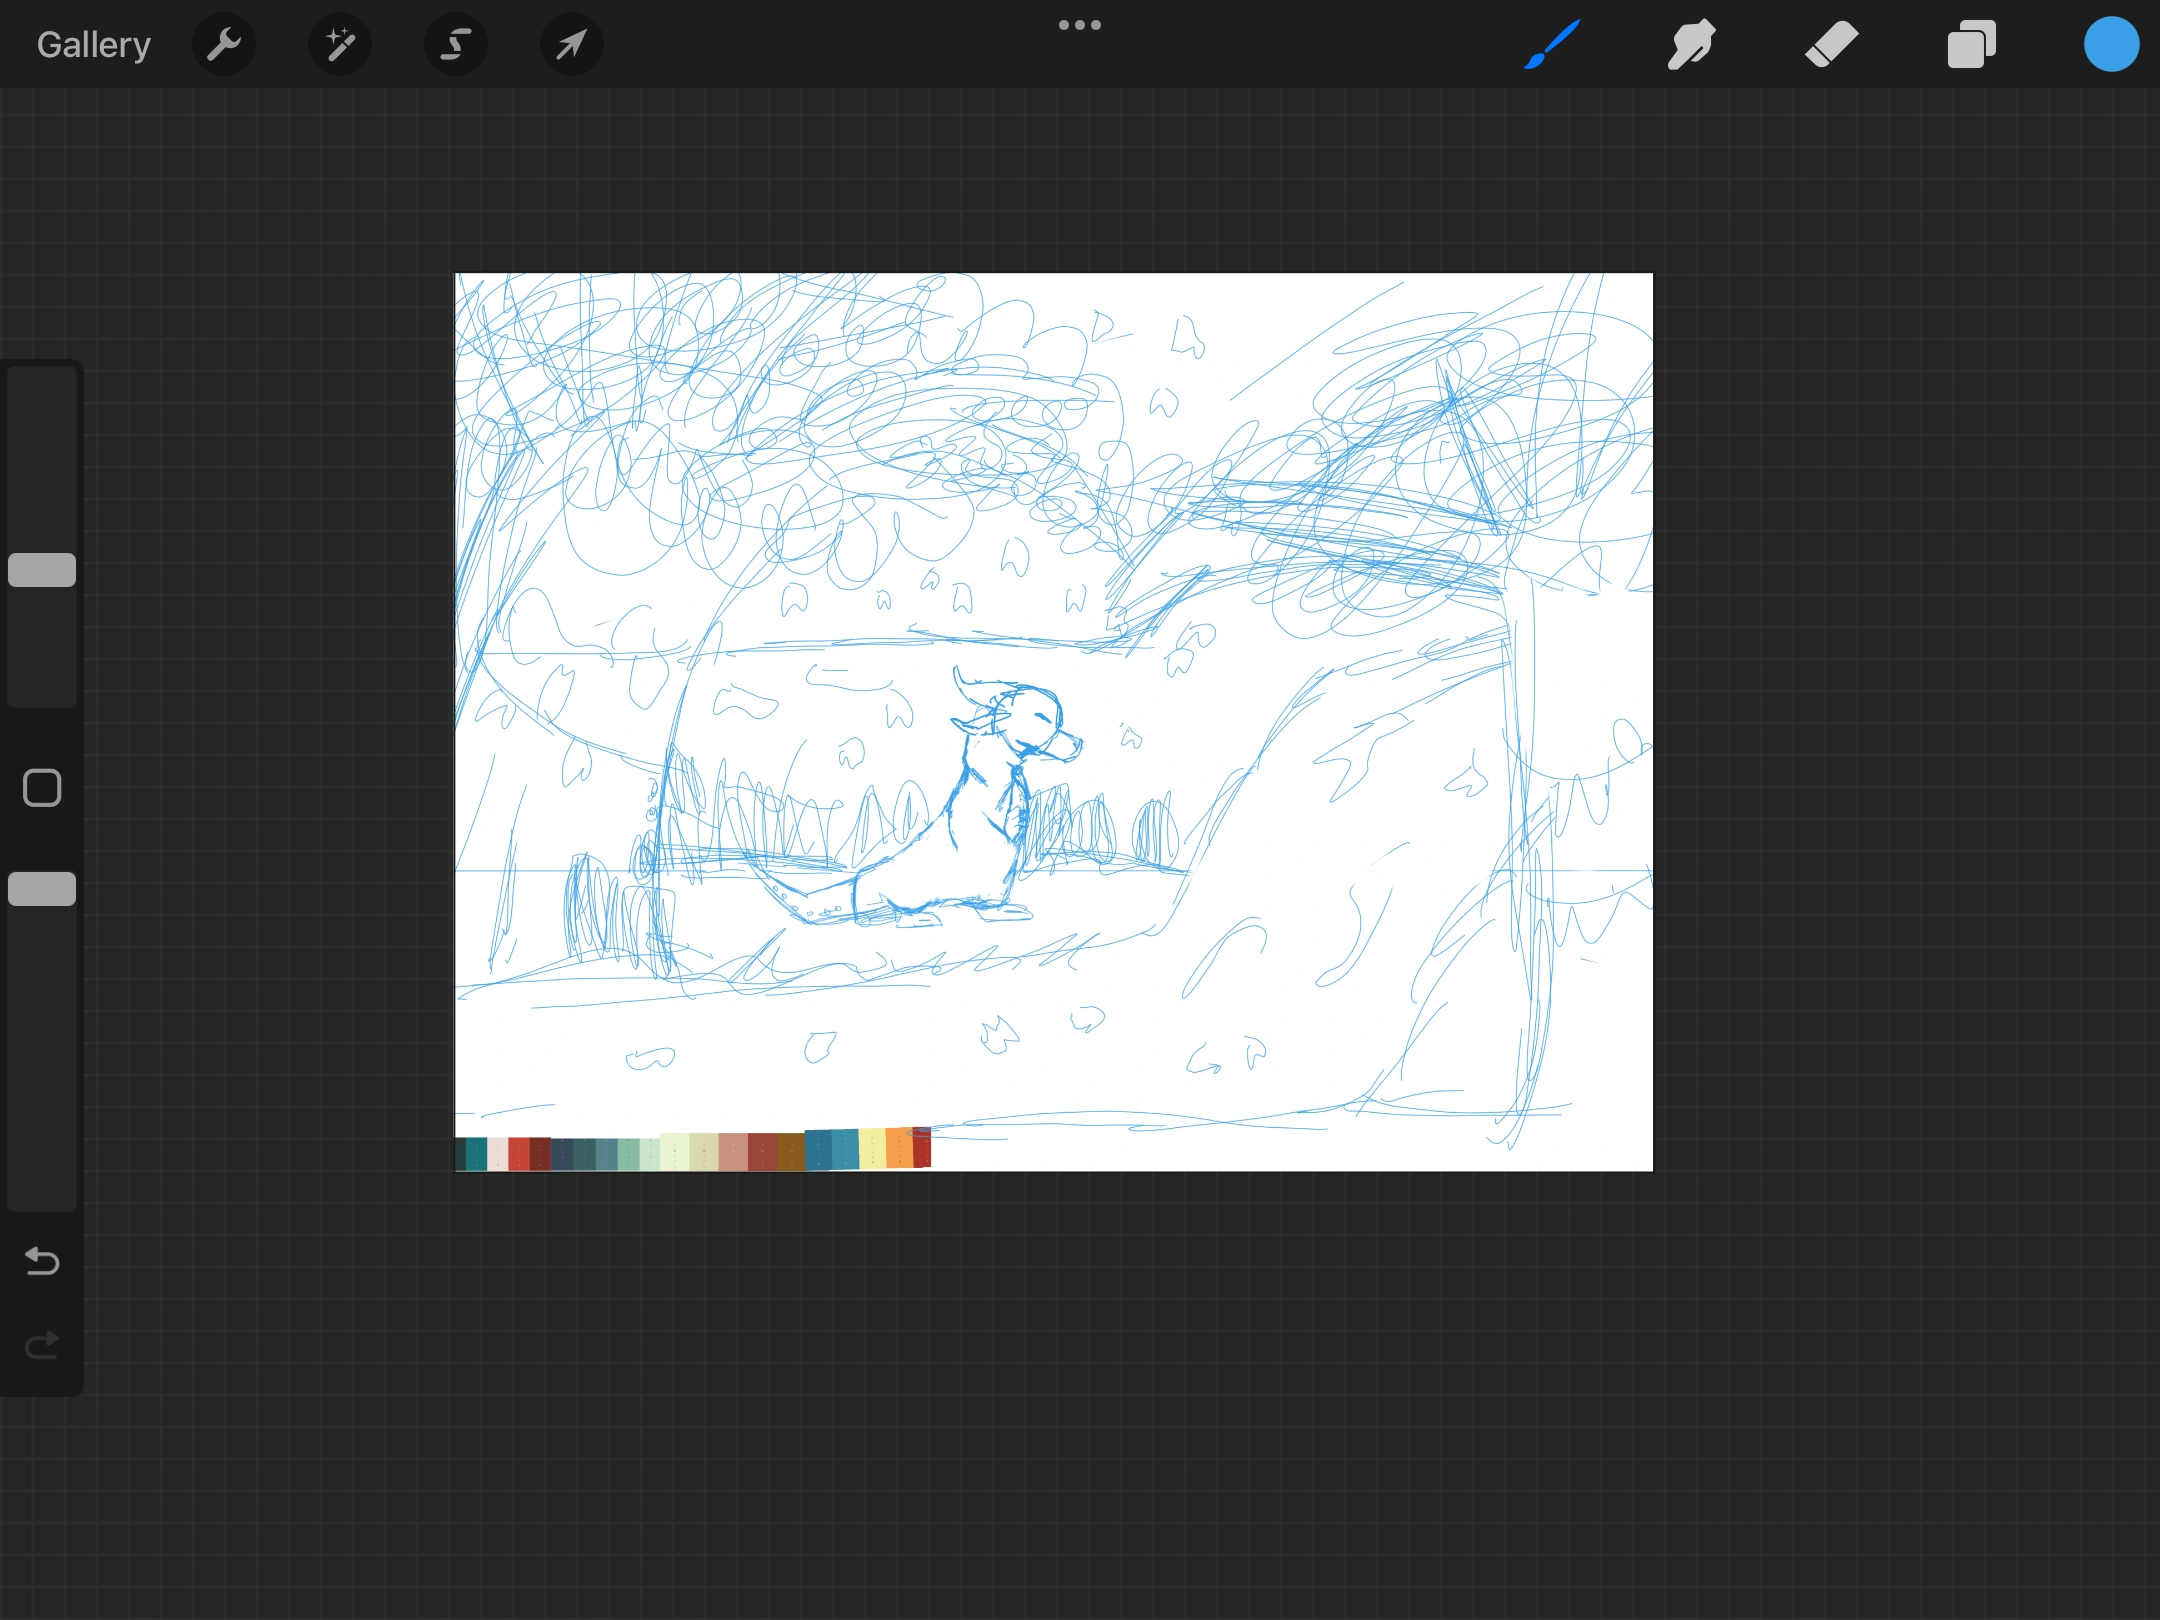Screen dimensions: 2160x1620
Task: Tap the dog sketch on the canvas
Action: tap(990, 800)
